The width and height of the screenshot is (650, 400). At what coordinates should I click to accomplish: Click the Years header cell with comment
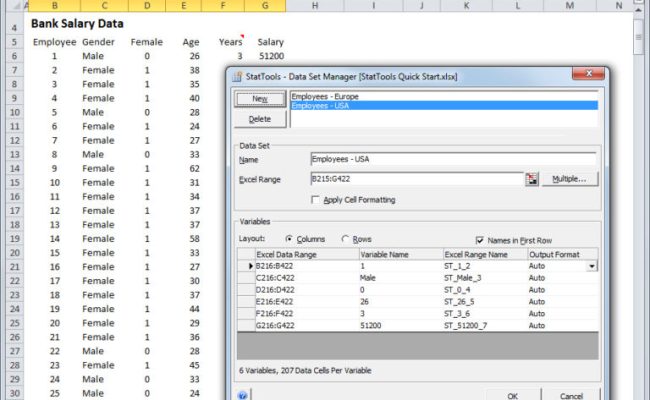pyautogui.click(x=230, y=42)
